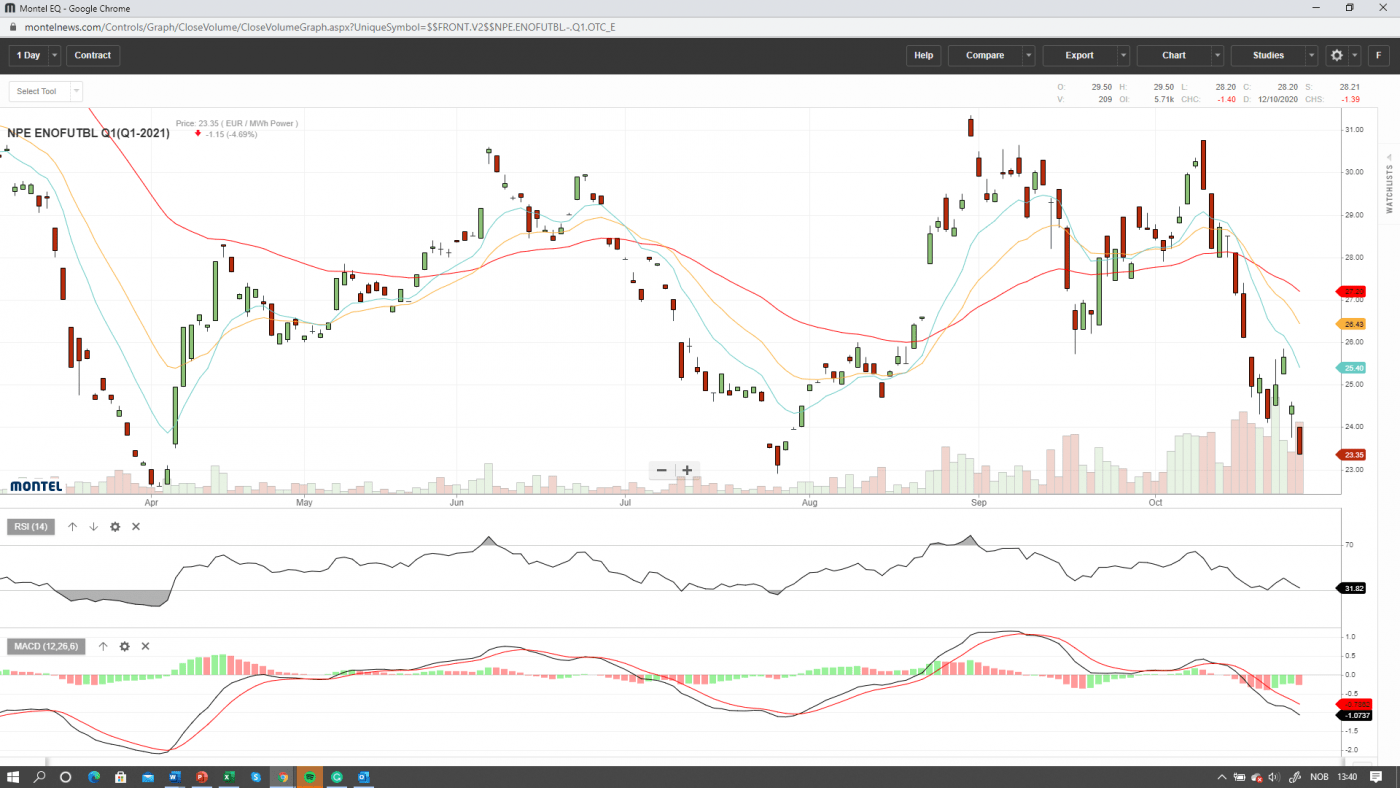Move the RSI panel down
Screen dimensions: 1400x788
(x=93, y=527)
